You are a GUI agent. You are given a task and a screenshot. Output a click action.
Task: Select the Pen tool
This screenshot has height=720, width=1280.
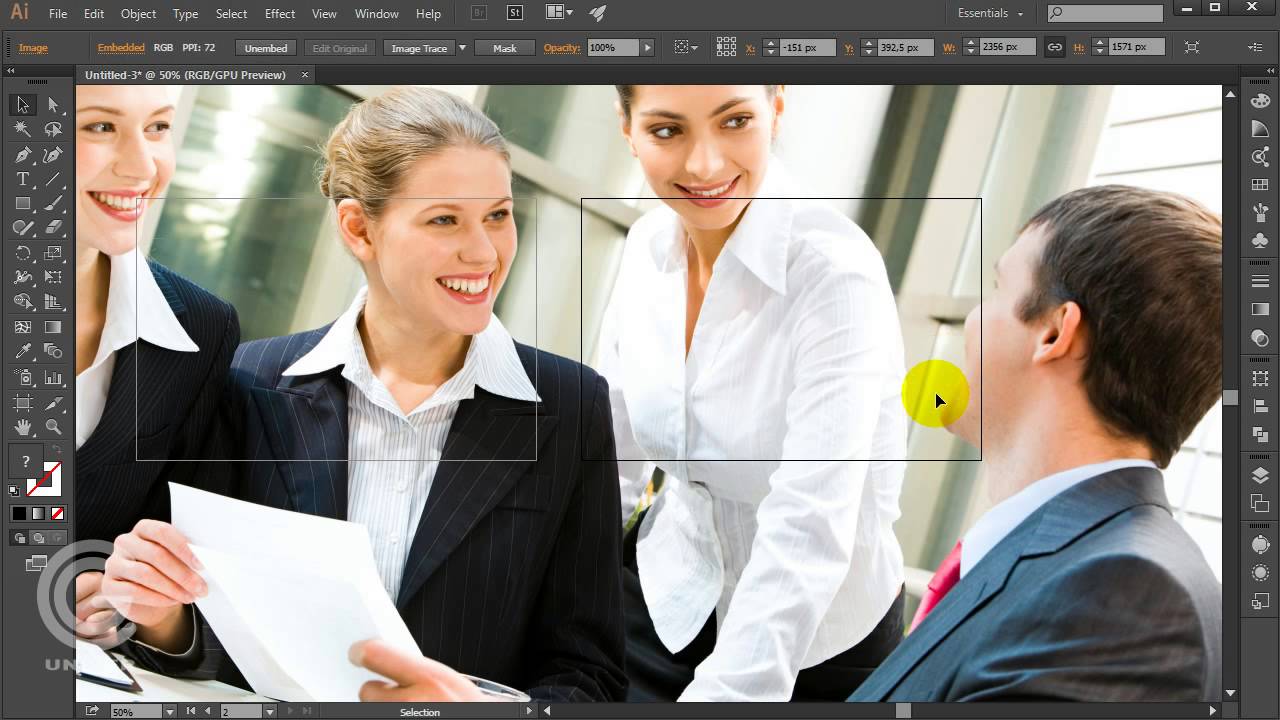coord(23,155)
